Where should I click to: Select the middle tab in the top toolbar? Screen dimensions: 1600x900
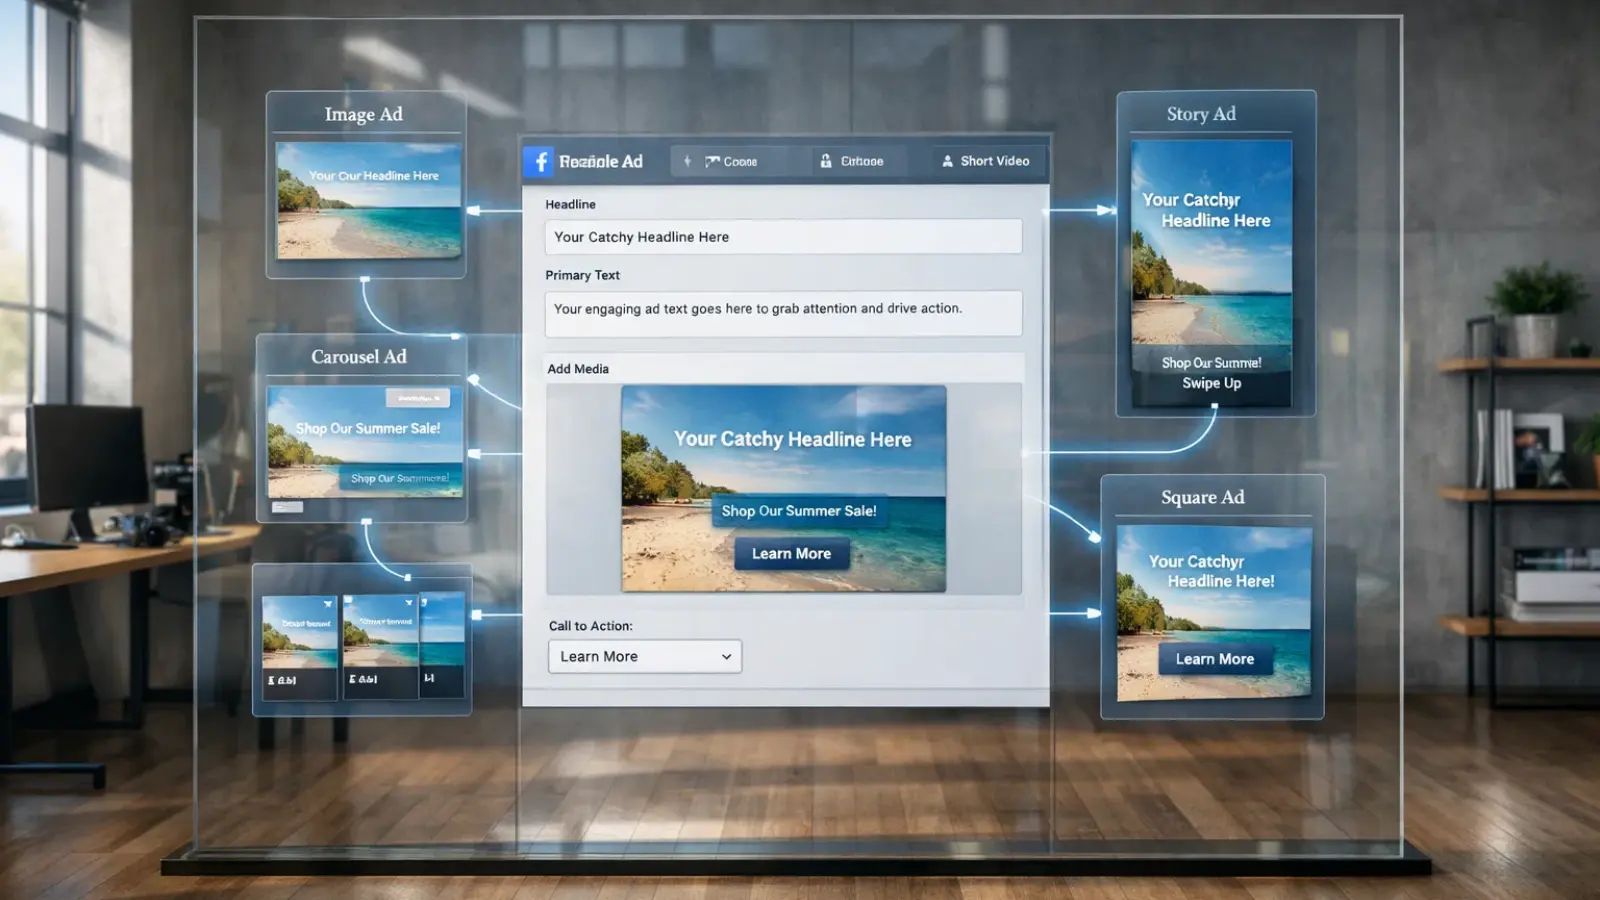pos(855,161)
